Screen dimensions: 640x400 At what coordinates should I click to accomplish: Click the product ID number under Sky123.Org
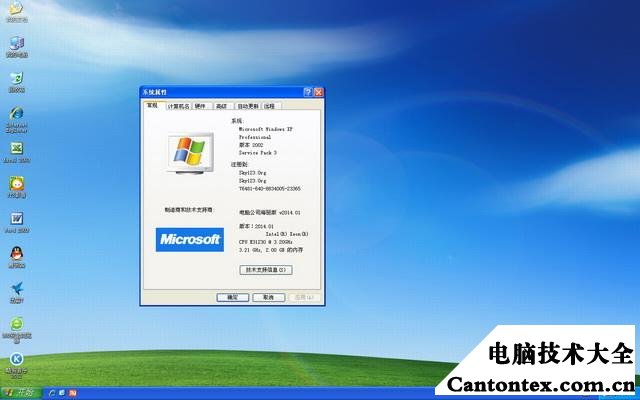tap(269, 189)
